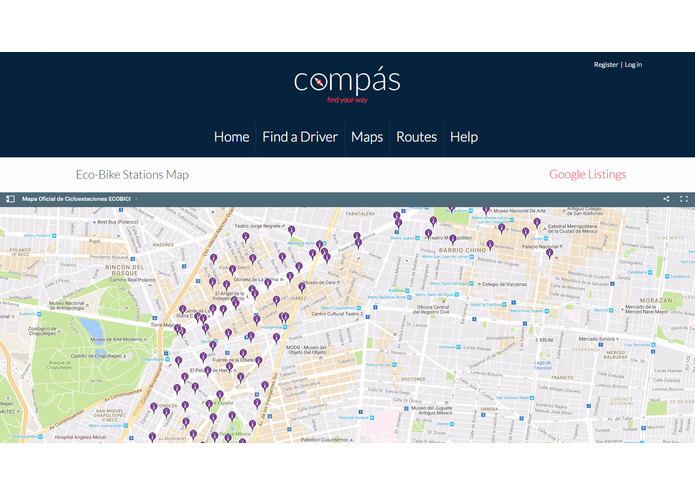Image resolution: width=695 pixels, height=494 pixels.
Task: Click the Zócalo metro station icon
Action: click(546, 238)
